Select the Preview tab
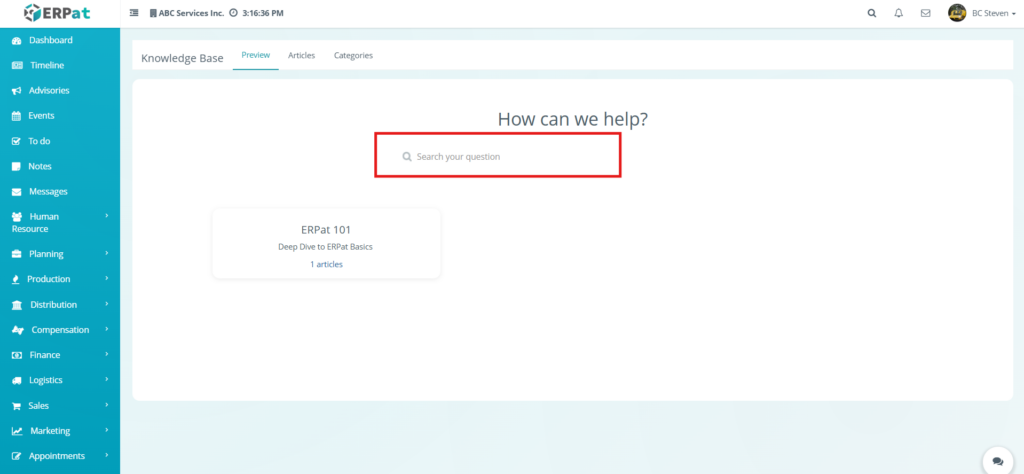 click(255, 56)
